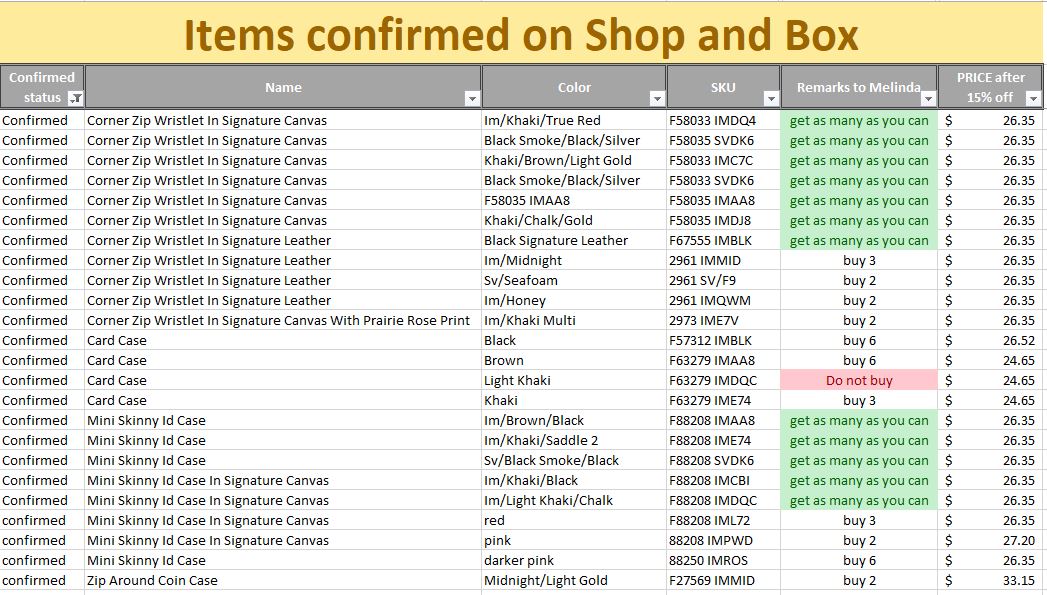This screenshot has height=595, width=1047.
Task: Open the SKU column filter dropdown
Action: pos(771,98)
